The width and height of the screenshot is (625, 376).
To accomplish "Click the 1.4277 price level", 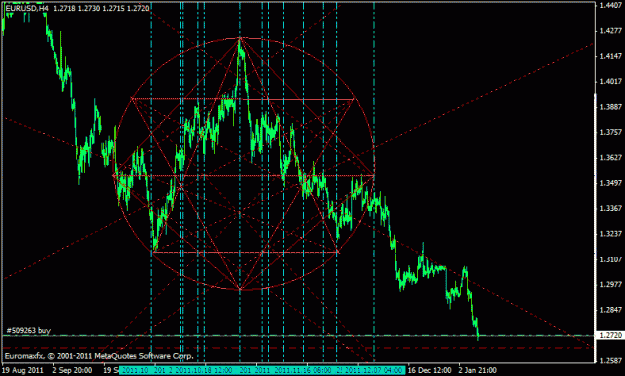I will (611, 30).
